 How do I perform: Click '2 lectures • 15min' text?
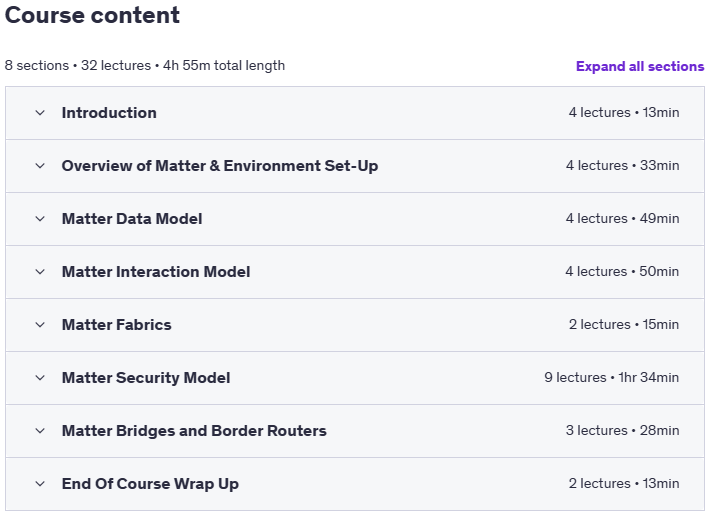(x=624, y=325)
